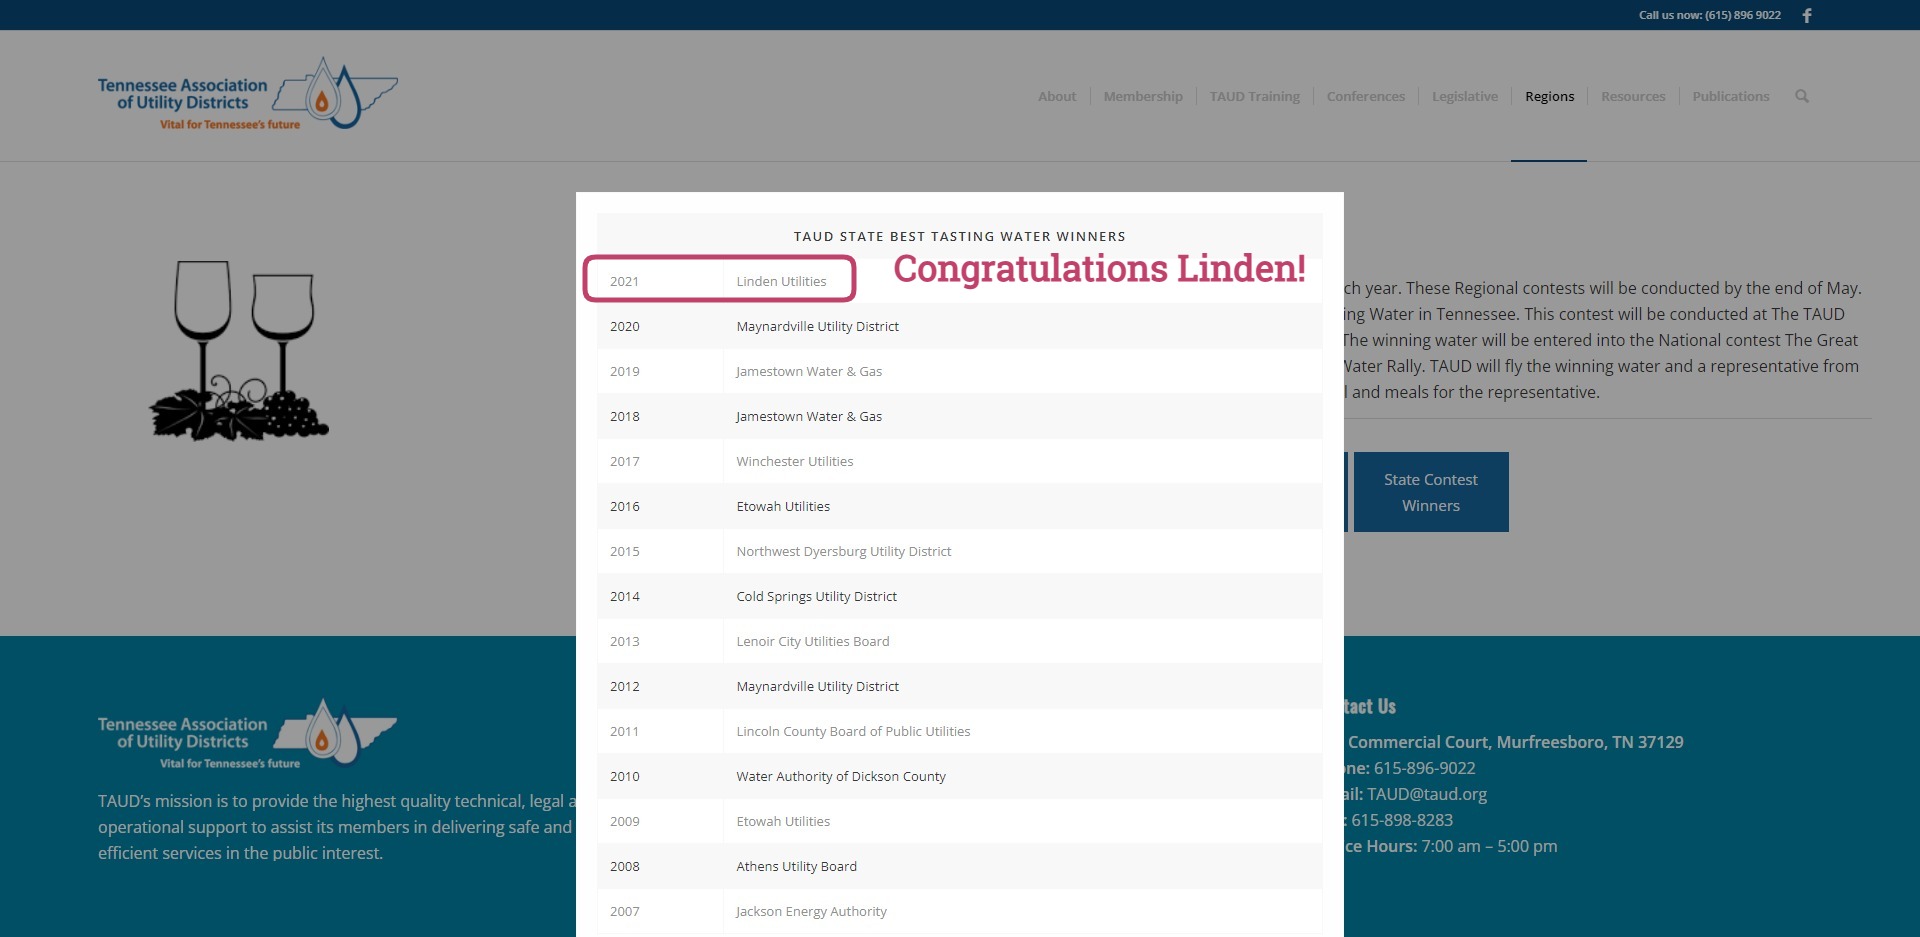Click the TAUD State Best Tasting Water Winners heading

(x=960, y=236)
